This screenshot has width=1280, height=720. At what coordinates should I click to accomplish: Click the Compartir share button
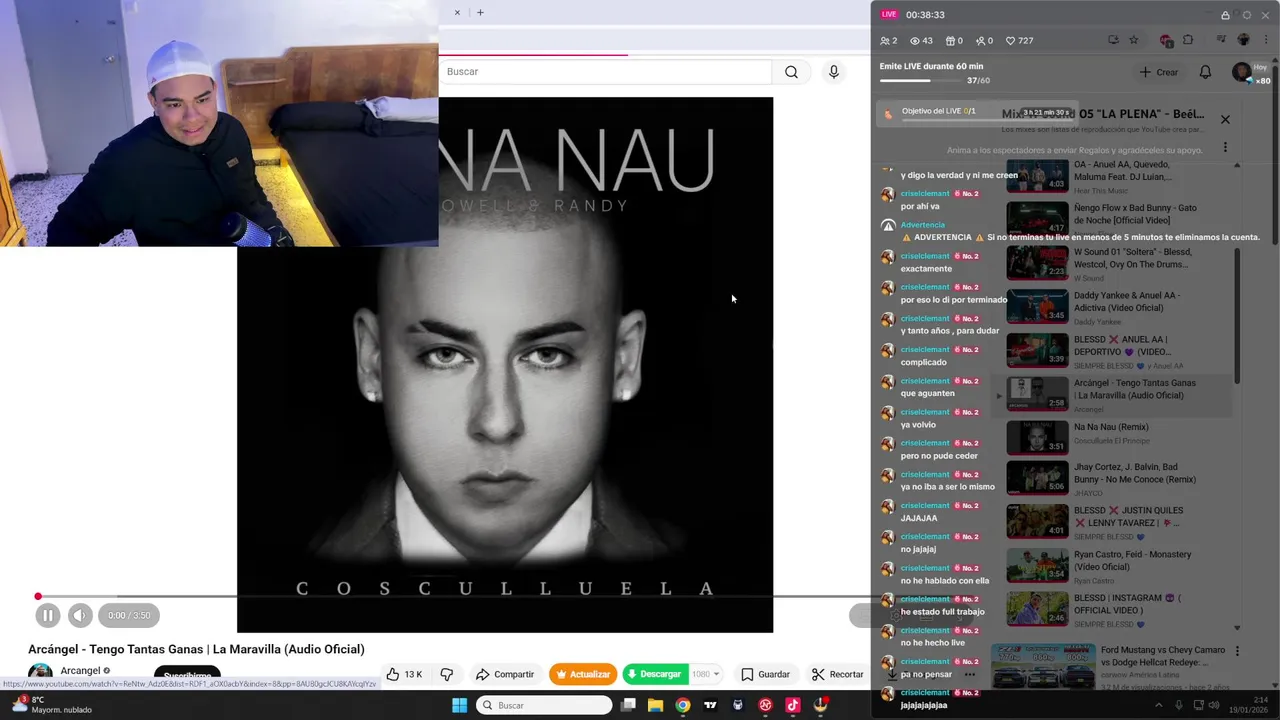point(505,674)
